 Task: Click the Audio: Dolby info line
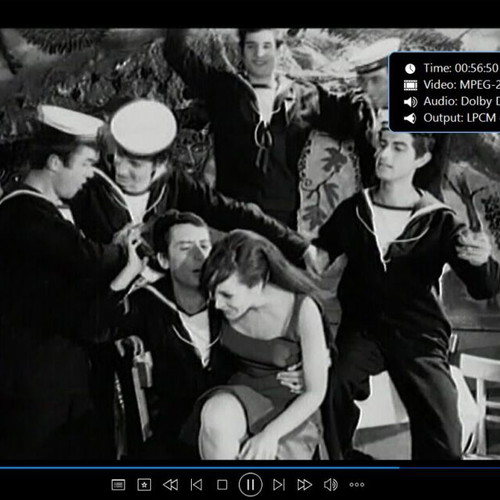click(x=462, y=101)
